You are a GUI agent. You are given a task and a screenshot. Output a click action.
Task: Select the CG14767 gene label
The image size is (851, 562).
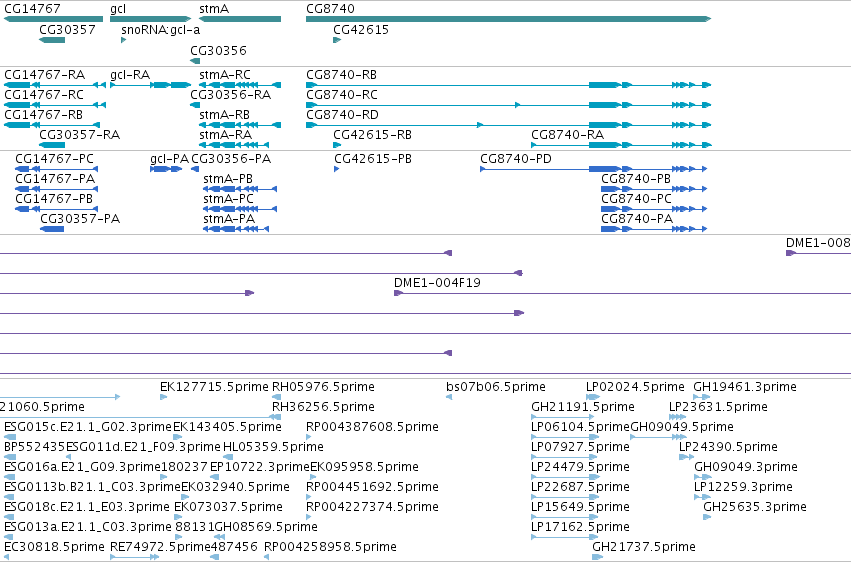[32, 9]
